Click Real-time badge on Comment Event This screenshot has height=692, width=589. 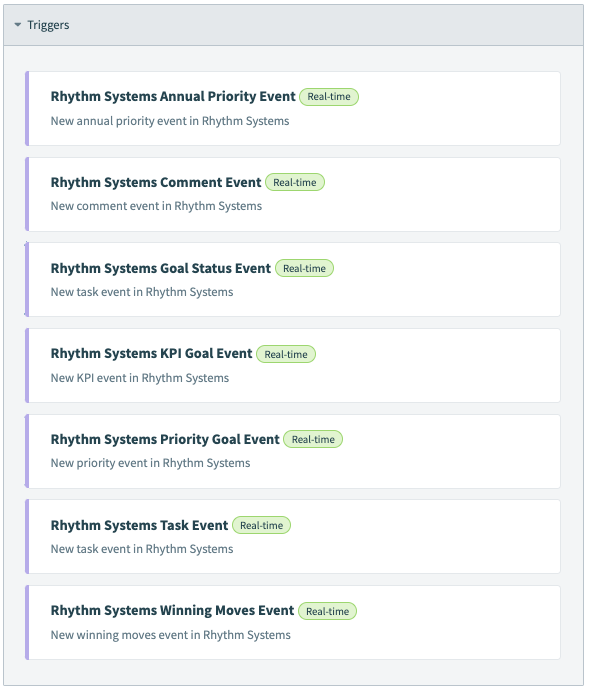(x=295, y=182)
